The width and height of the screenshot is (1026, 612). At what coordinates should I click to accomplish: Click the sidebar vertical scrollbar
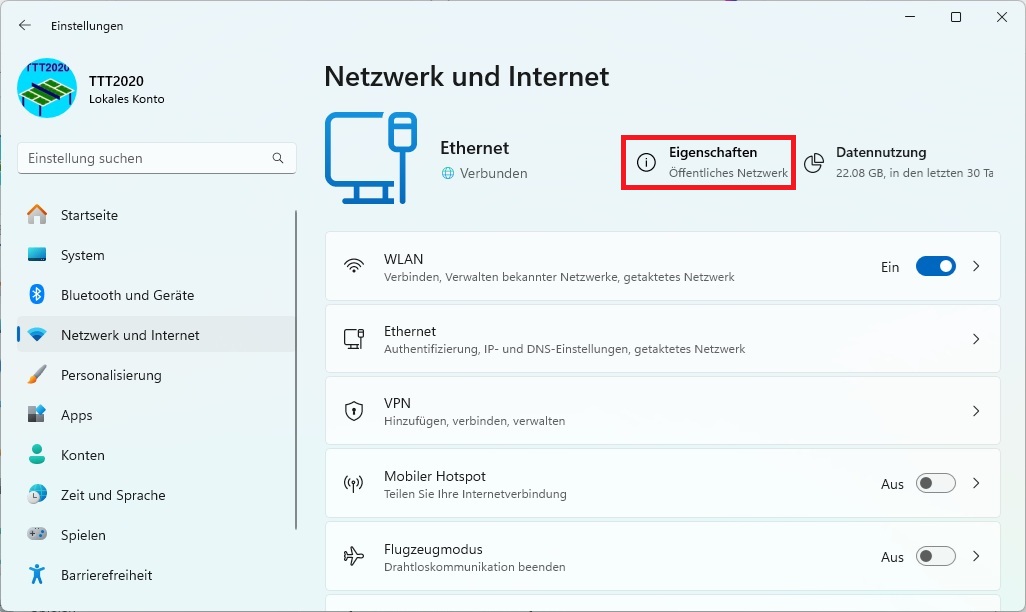tap(296, 370)
